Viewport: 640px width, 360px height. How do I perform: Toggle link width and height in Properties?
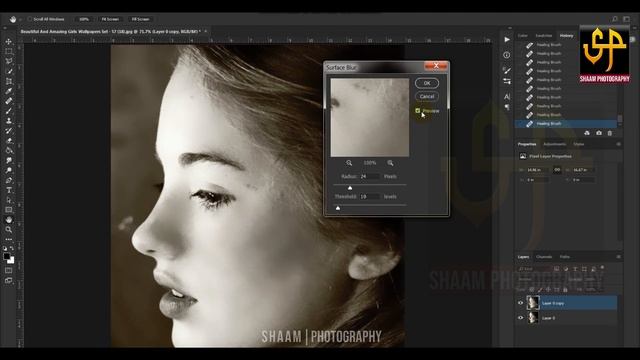click(x=557, y=170)
